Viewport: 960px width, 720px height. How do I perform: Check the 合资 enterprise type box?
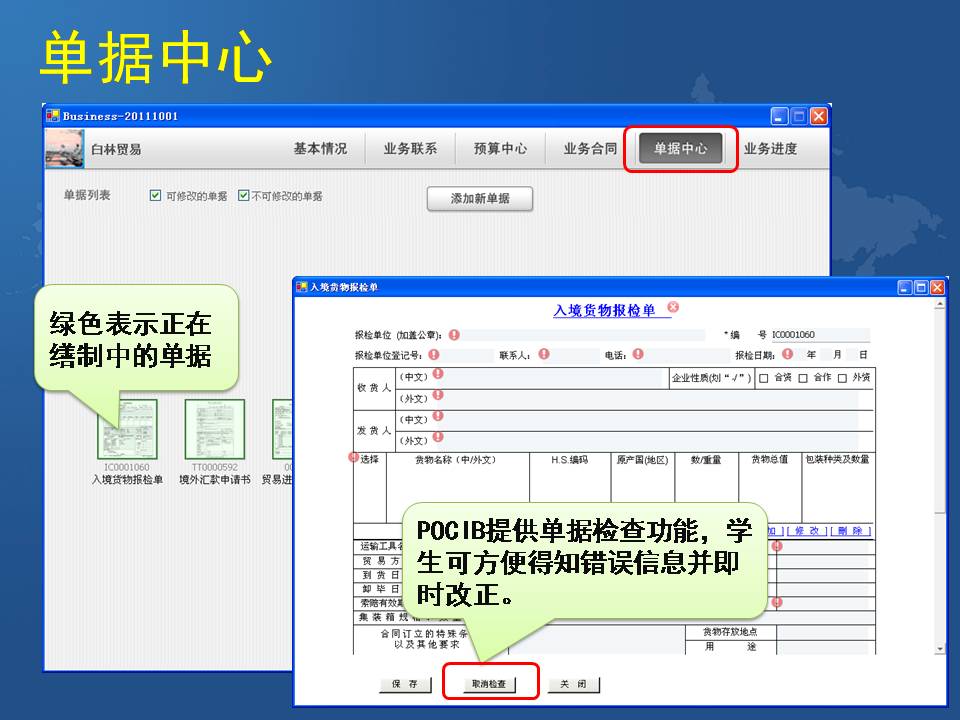763,378
